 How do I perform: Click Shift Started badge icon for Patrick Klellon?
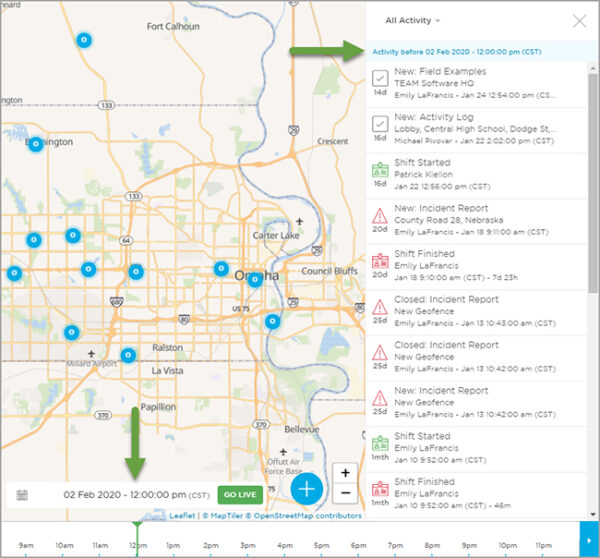tap(380, 170)
